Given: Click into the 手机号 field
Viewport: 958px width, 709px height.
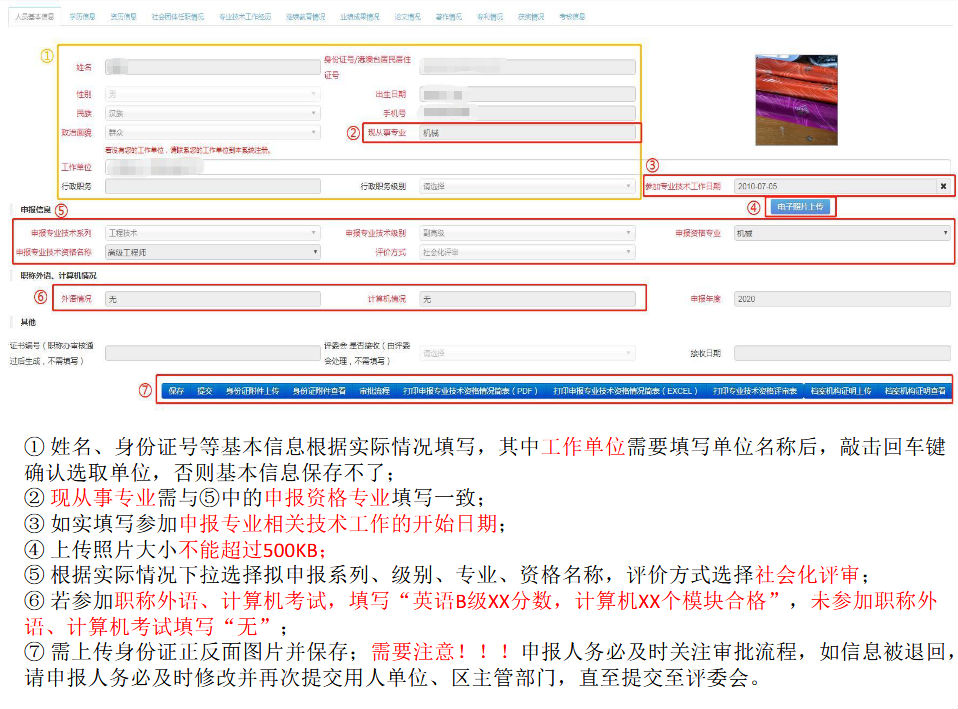Looking at the screenshot, I should [527, 113].
